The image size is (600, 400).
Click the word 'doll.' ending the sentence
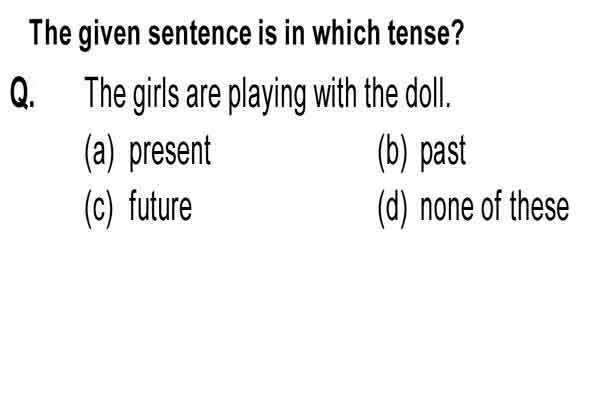(x=427, y=92)
